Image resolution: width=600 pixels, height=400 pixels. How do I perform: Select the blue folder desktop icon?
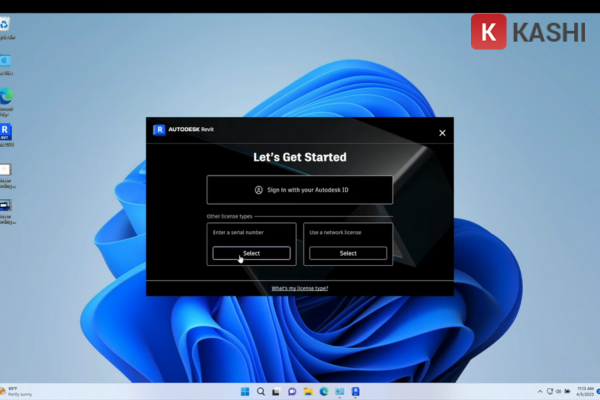pos(5,65)
